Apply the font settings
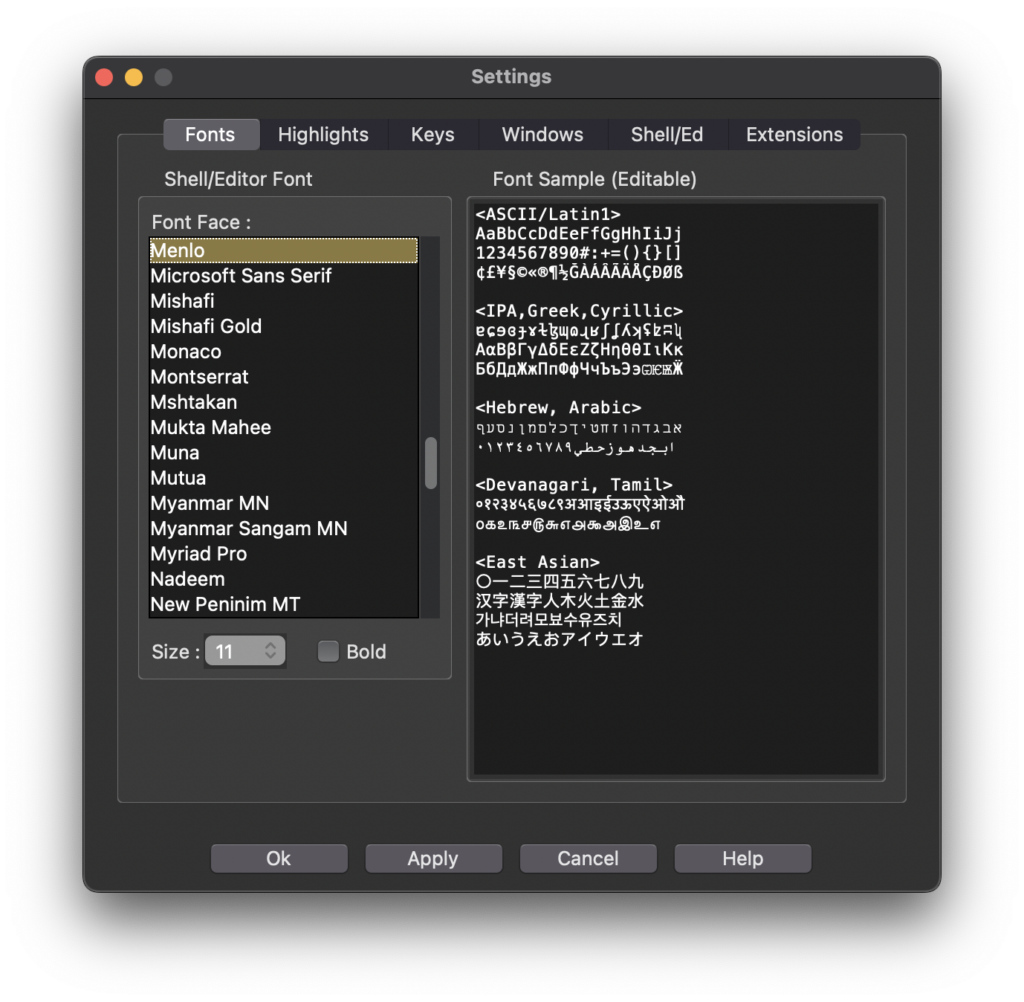The width and height of the screenshot is (1024, 1002). 433,857
